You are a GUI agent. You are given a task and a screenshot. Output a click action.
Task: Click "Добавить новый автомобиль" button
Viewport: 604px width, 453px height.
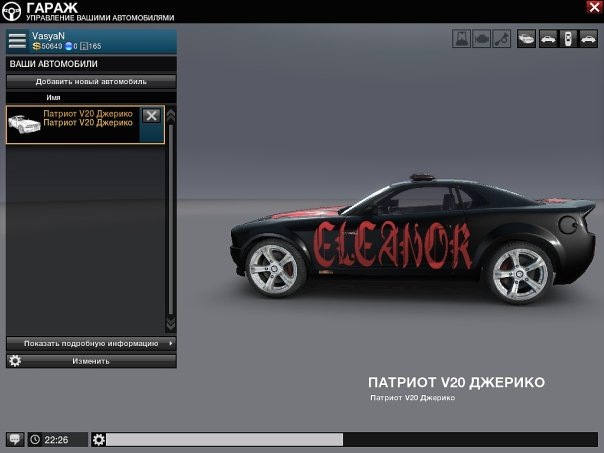pyautogui.click(x=91, y=81)
